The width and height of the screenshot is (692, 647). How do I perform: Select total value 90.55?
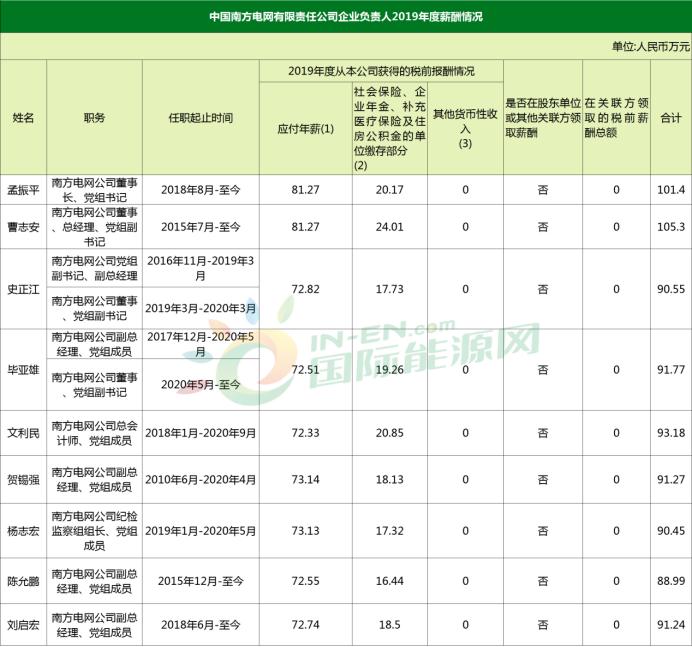[x=671, y=290]
